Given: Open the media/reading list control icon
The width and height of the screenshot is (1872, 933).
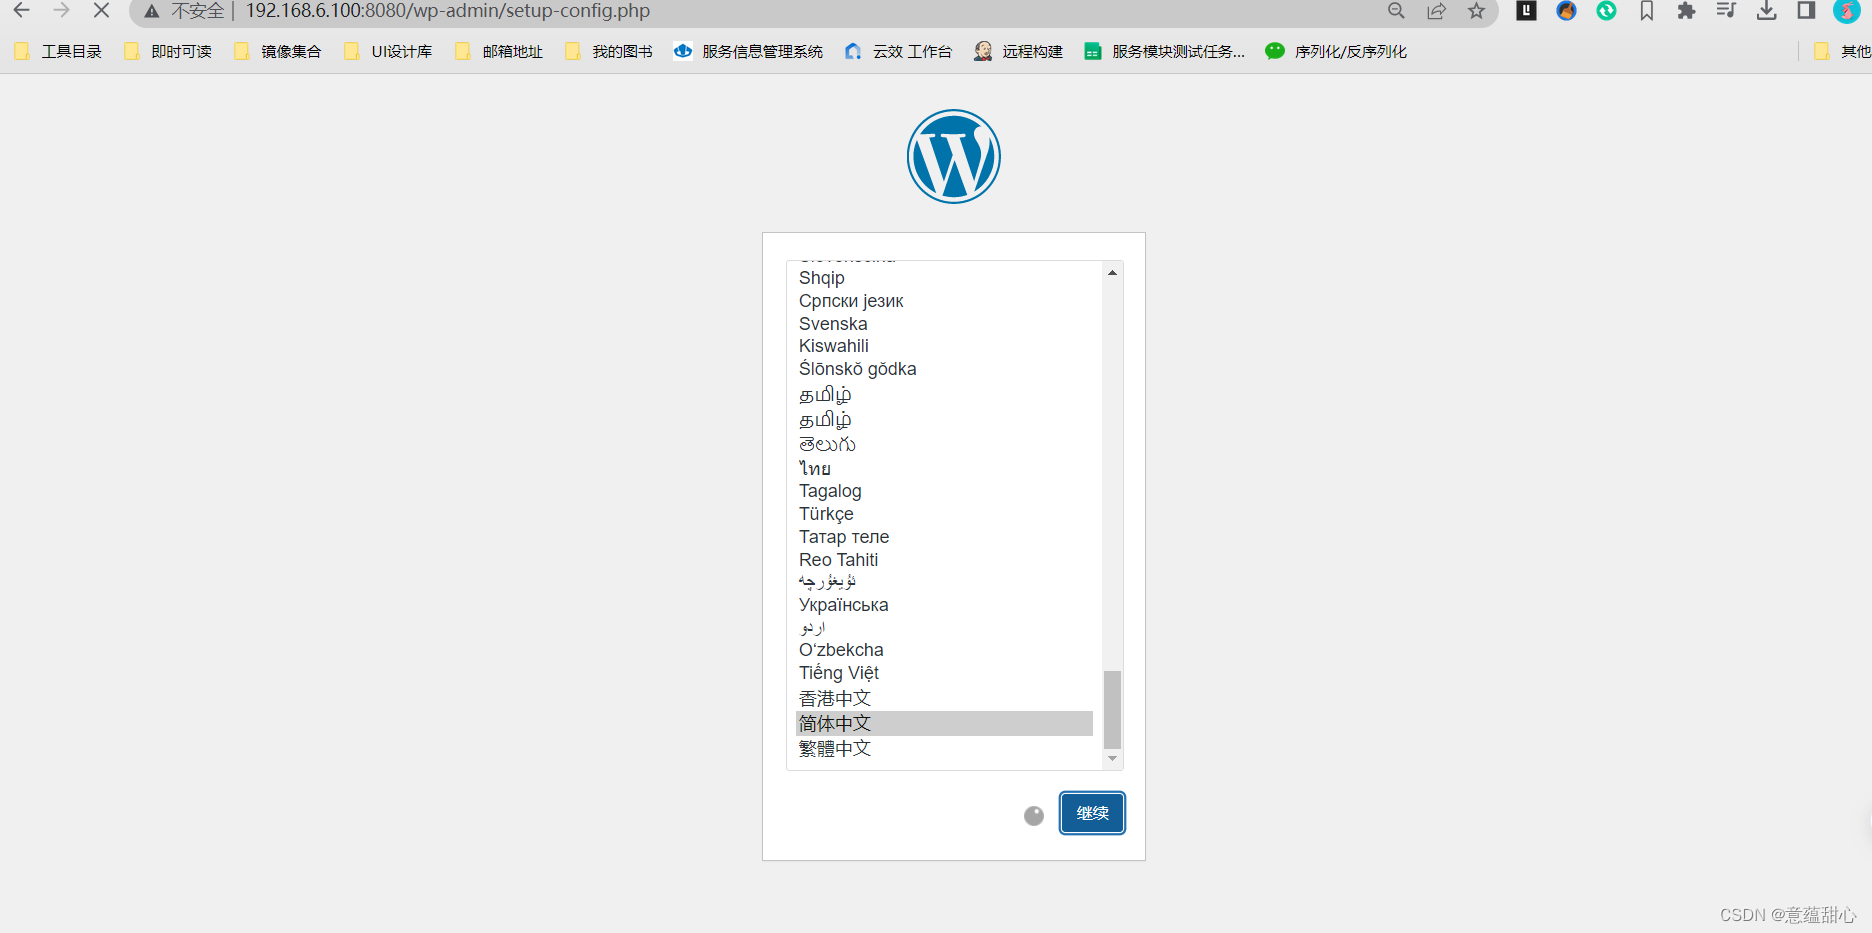Looking at the screenshot, I should [1726, 11].
